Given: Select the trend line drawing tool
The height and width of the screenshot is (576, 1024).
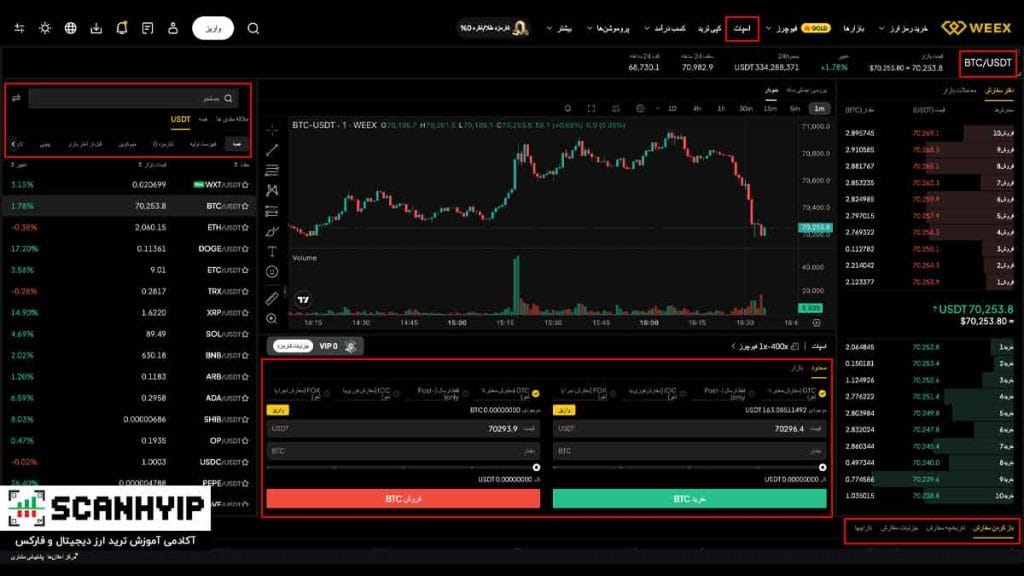Looking at the screenshot, I should 272,150.
